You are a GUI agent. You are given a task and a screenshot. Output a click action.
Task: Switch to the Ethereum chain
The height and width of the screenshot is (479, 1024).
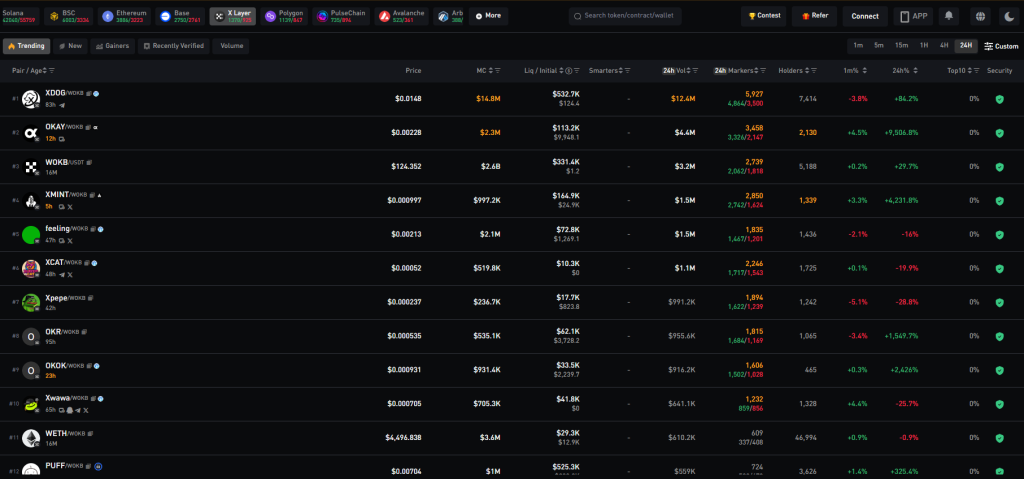pos(125,16)
